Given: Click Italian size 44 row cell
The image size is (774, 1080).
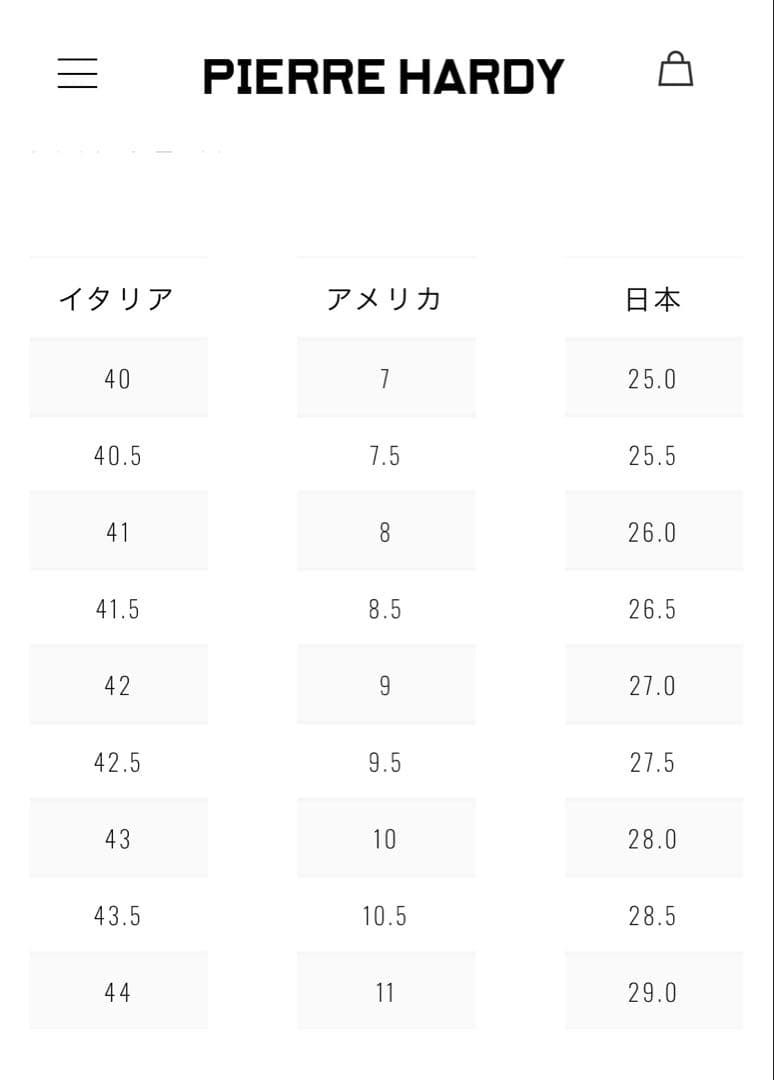Looking at the screenshot, I should tap(118, 991).
